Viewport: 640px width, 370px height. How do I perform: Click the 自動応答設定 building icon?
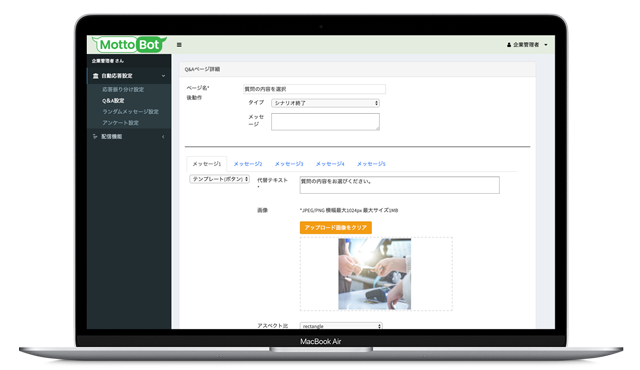pos(96,76)
